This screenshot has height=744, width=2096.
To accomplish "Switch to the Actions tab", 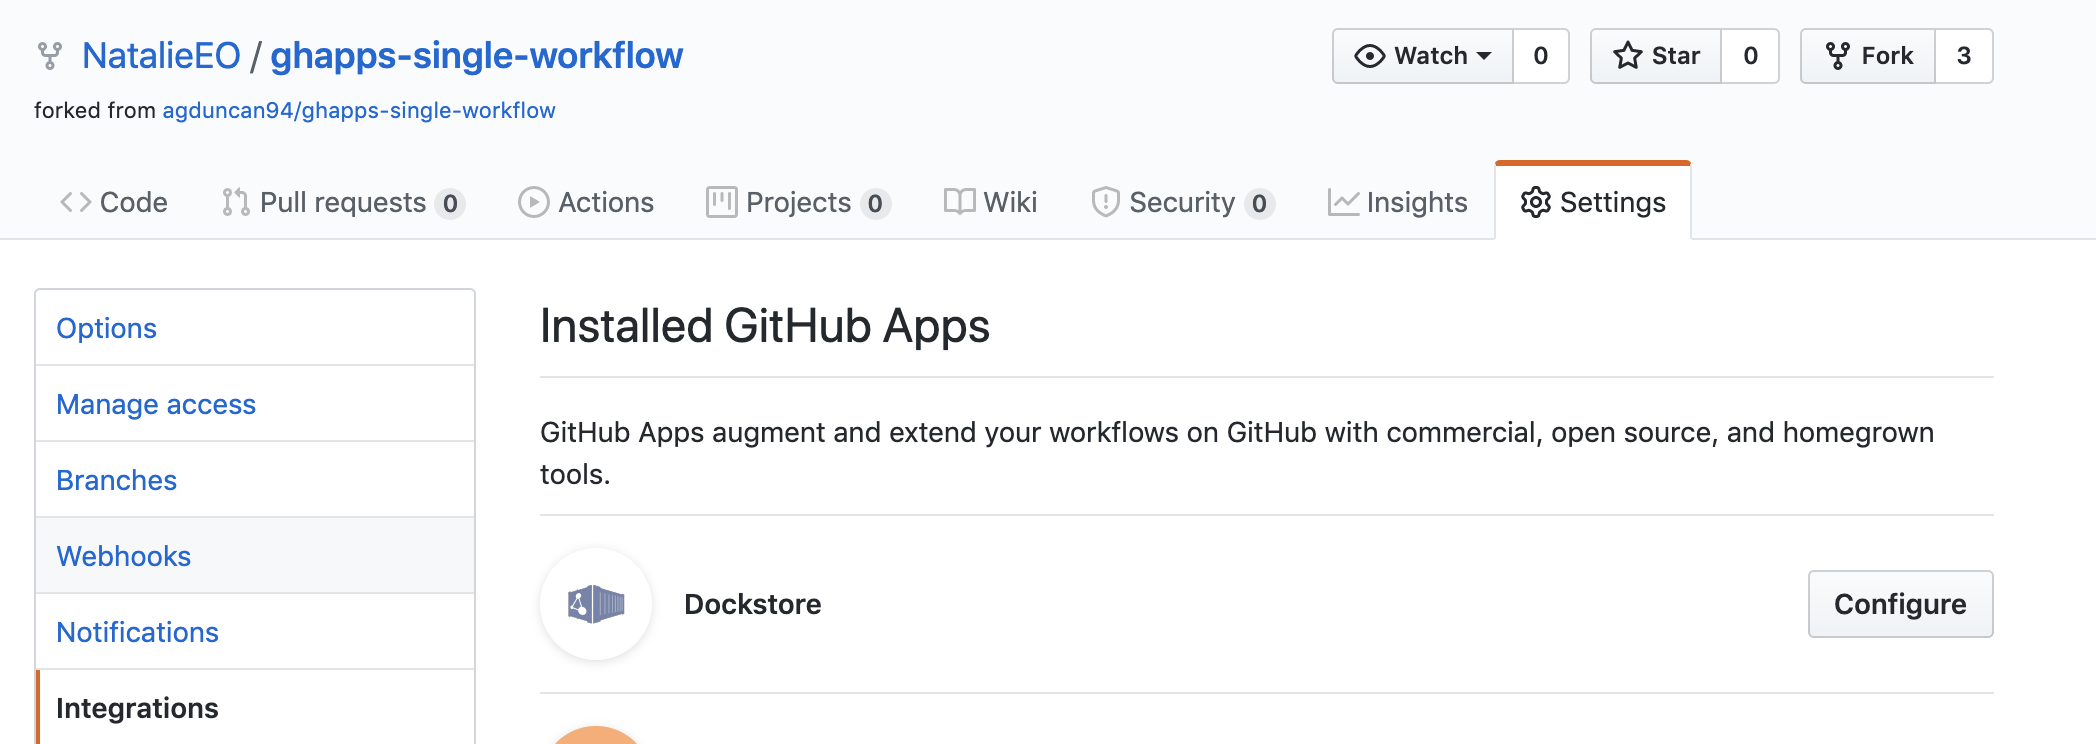I will pos(586,202).
